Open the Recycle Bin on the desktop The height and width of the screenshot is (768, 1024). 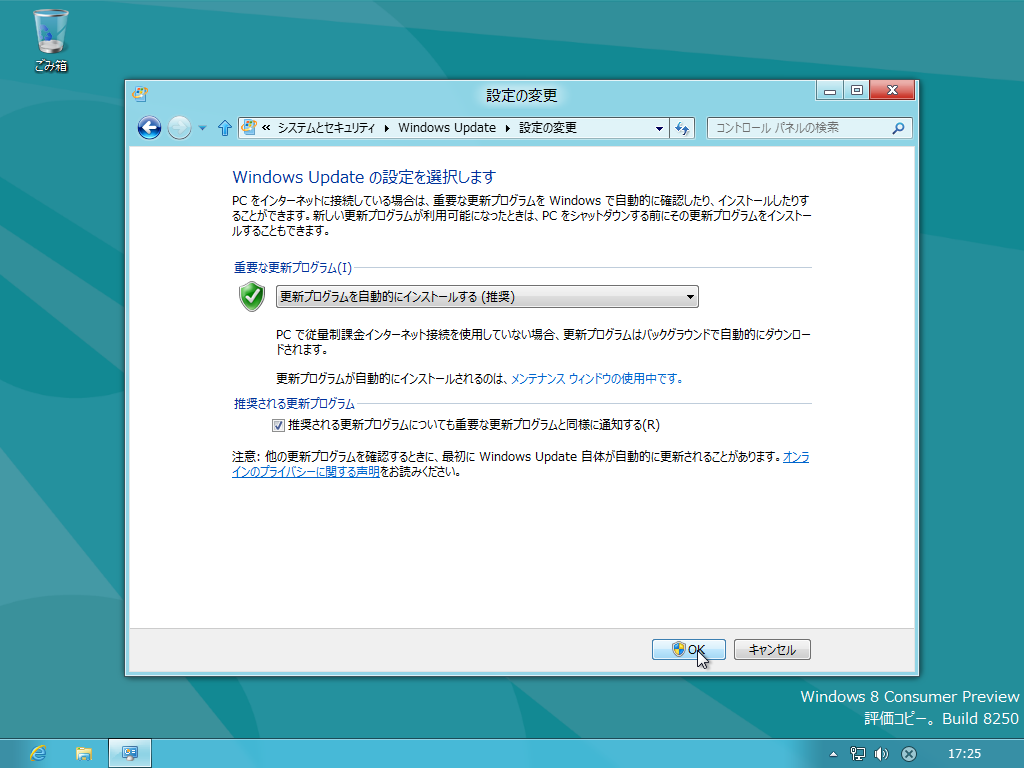51,39
